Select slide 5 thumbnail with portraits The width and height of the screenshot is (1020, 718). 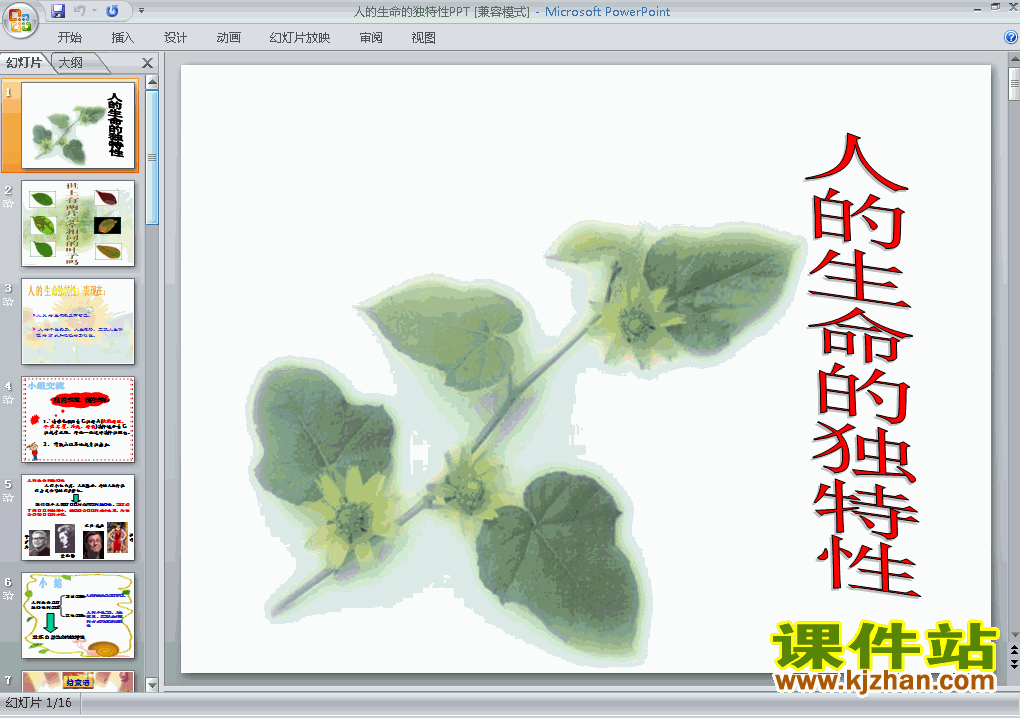[78, 518]
